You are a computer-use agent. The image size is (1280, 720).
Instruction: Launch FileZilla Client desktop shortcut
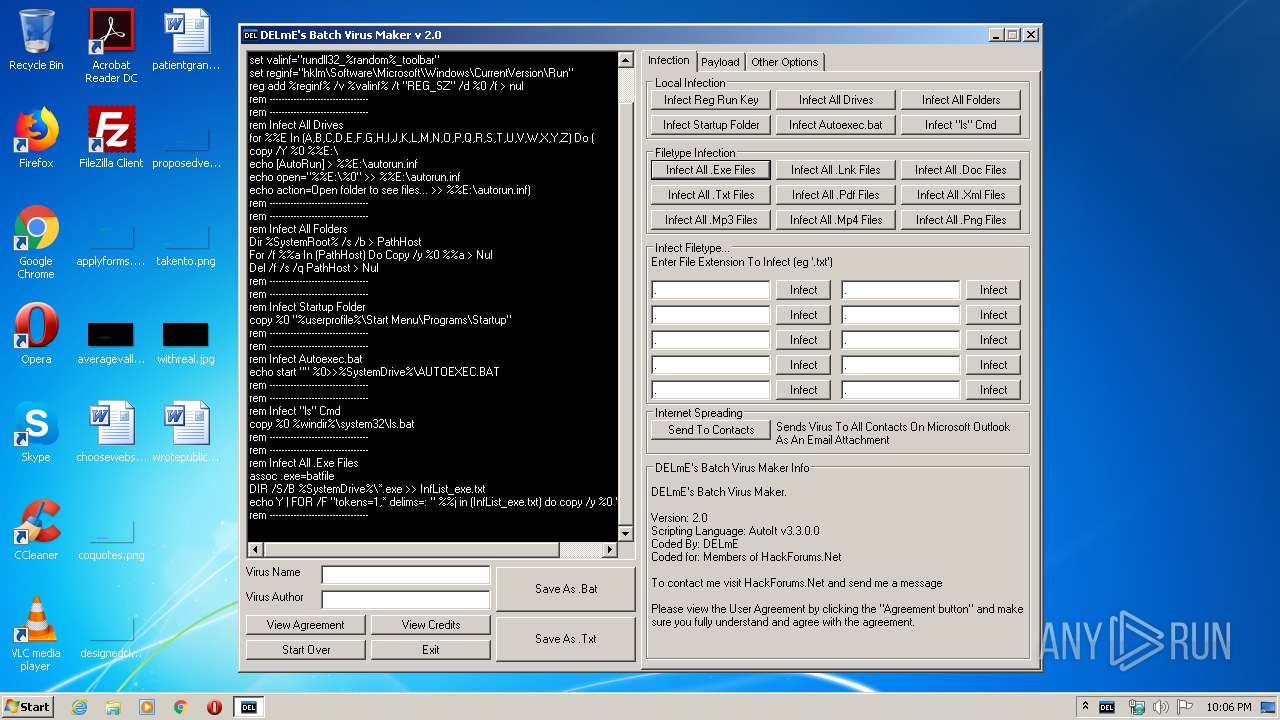coord(111,138)
